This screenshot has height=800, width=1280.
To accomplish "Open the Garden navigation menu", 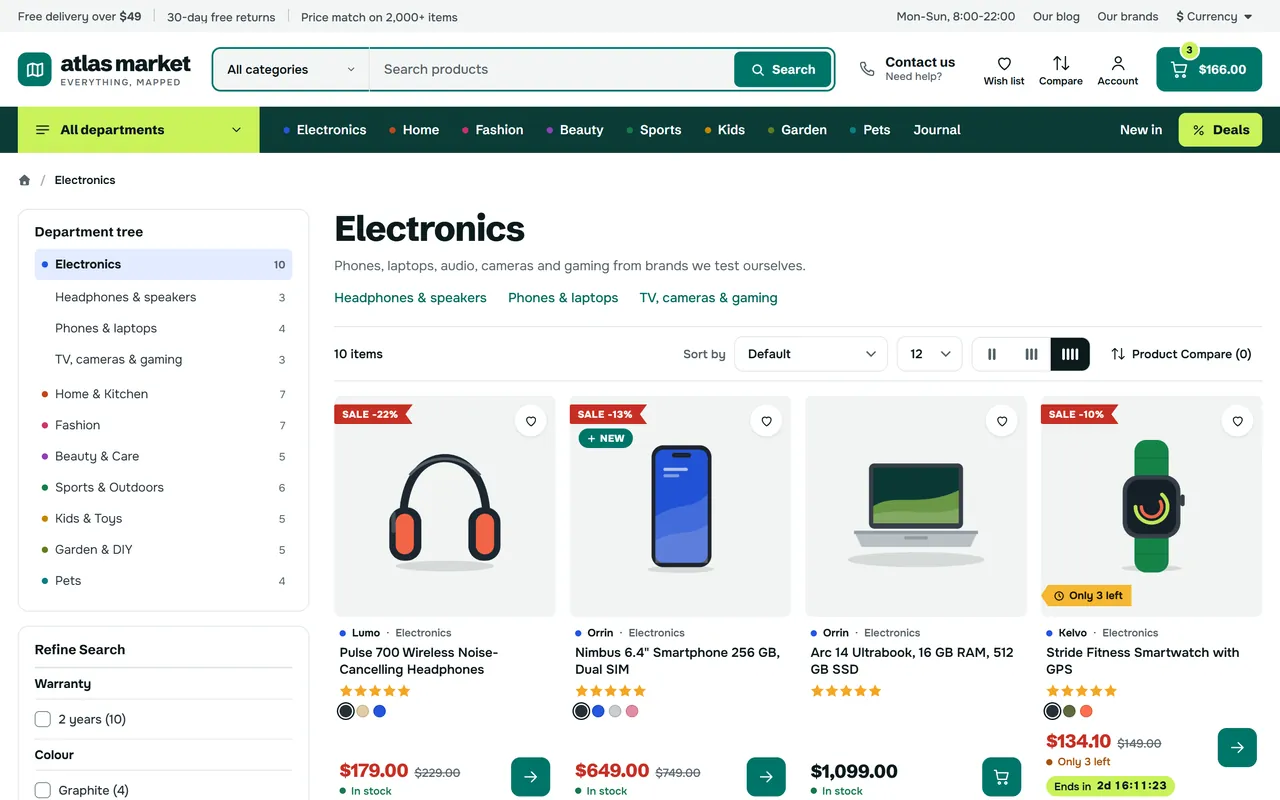I will pyautogui.click(x=797, y=130).
